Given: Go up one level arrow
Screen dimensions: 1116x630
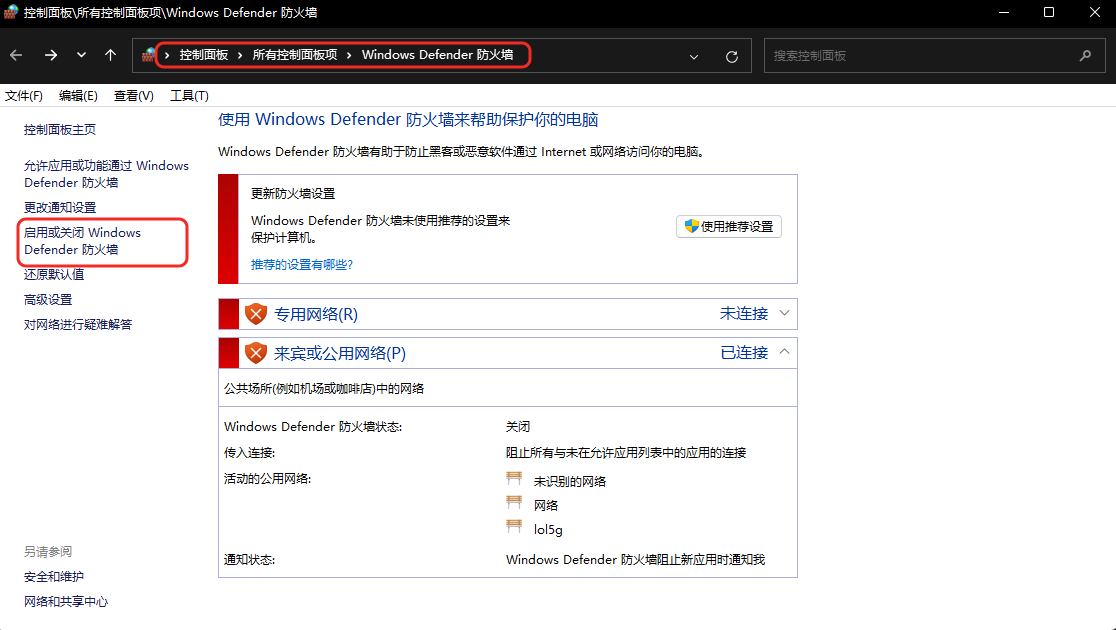Looking at the screenshot, I should [x=110, y=56].
